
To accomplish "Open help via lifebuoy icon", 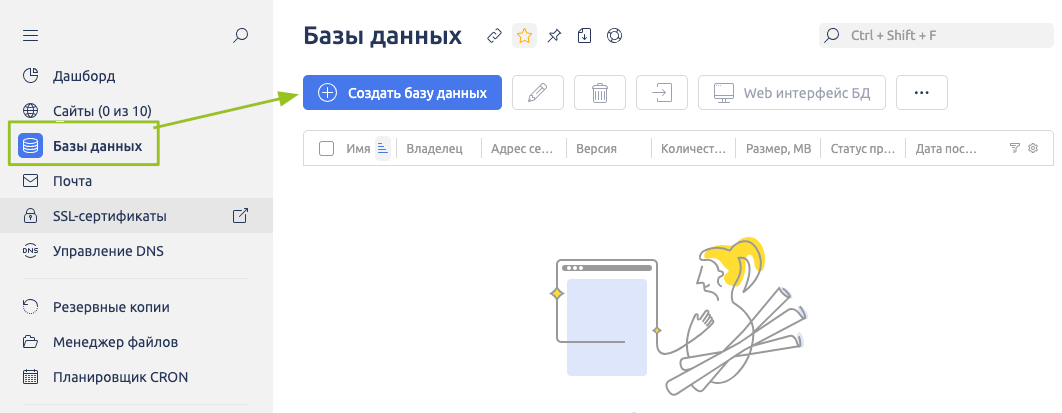I will tap(614, 36).
